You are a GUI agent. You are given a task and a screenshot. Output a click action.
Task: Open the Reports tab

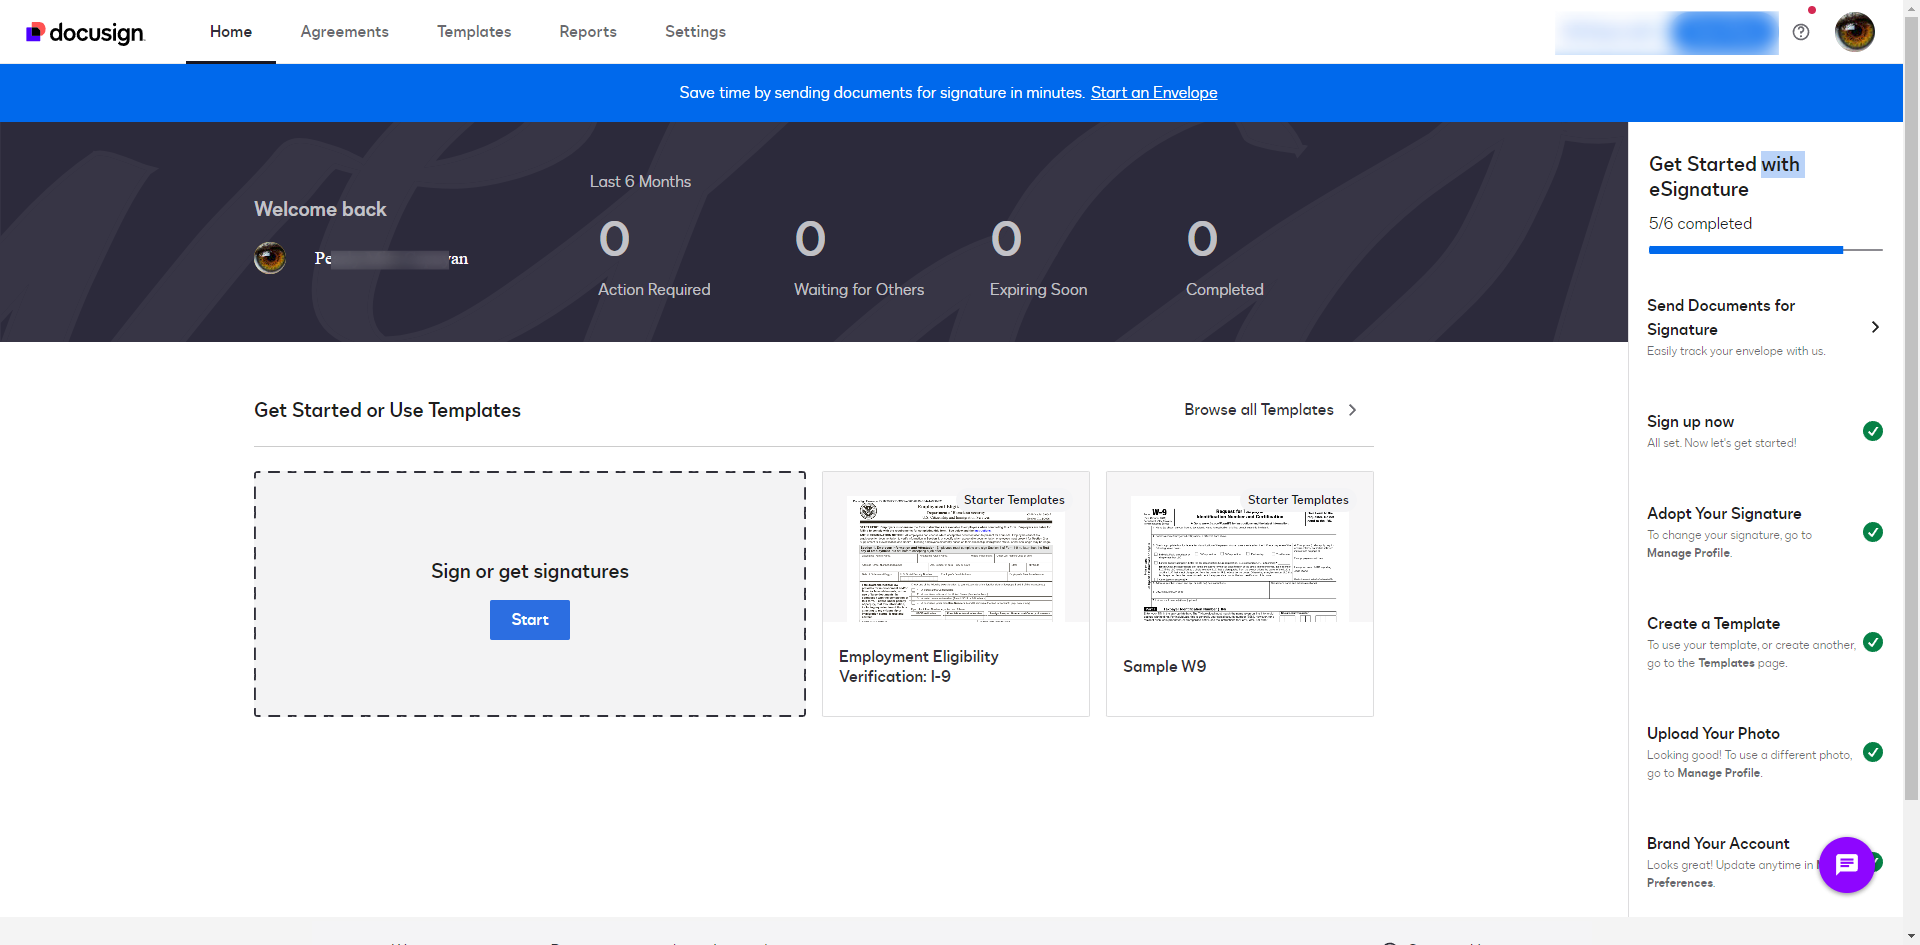tap(588, 32)
